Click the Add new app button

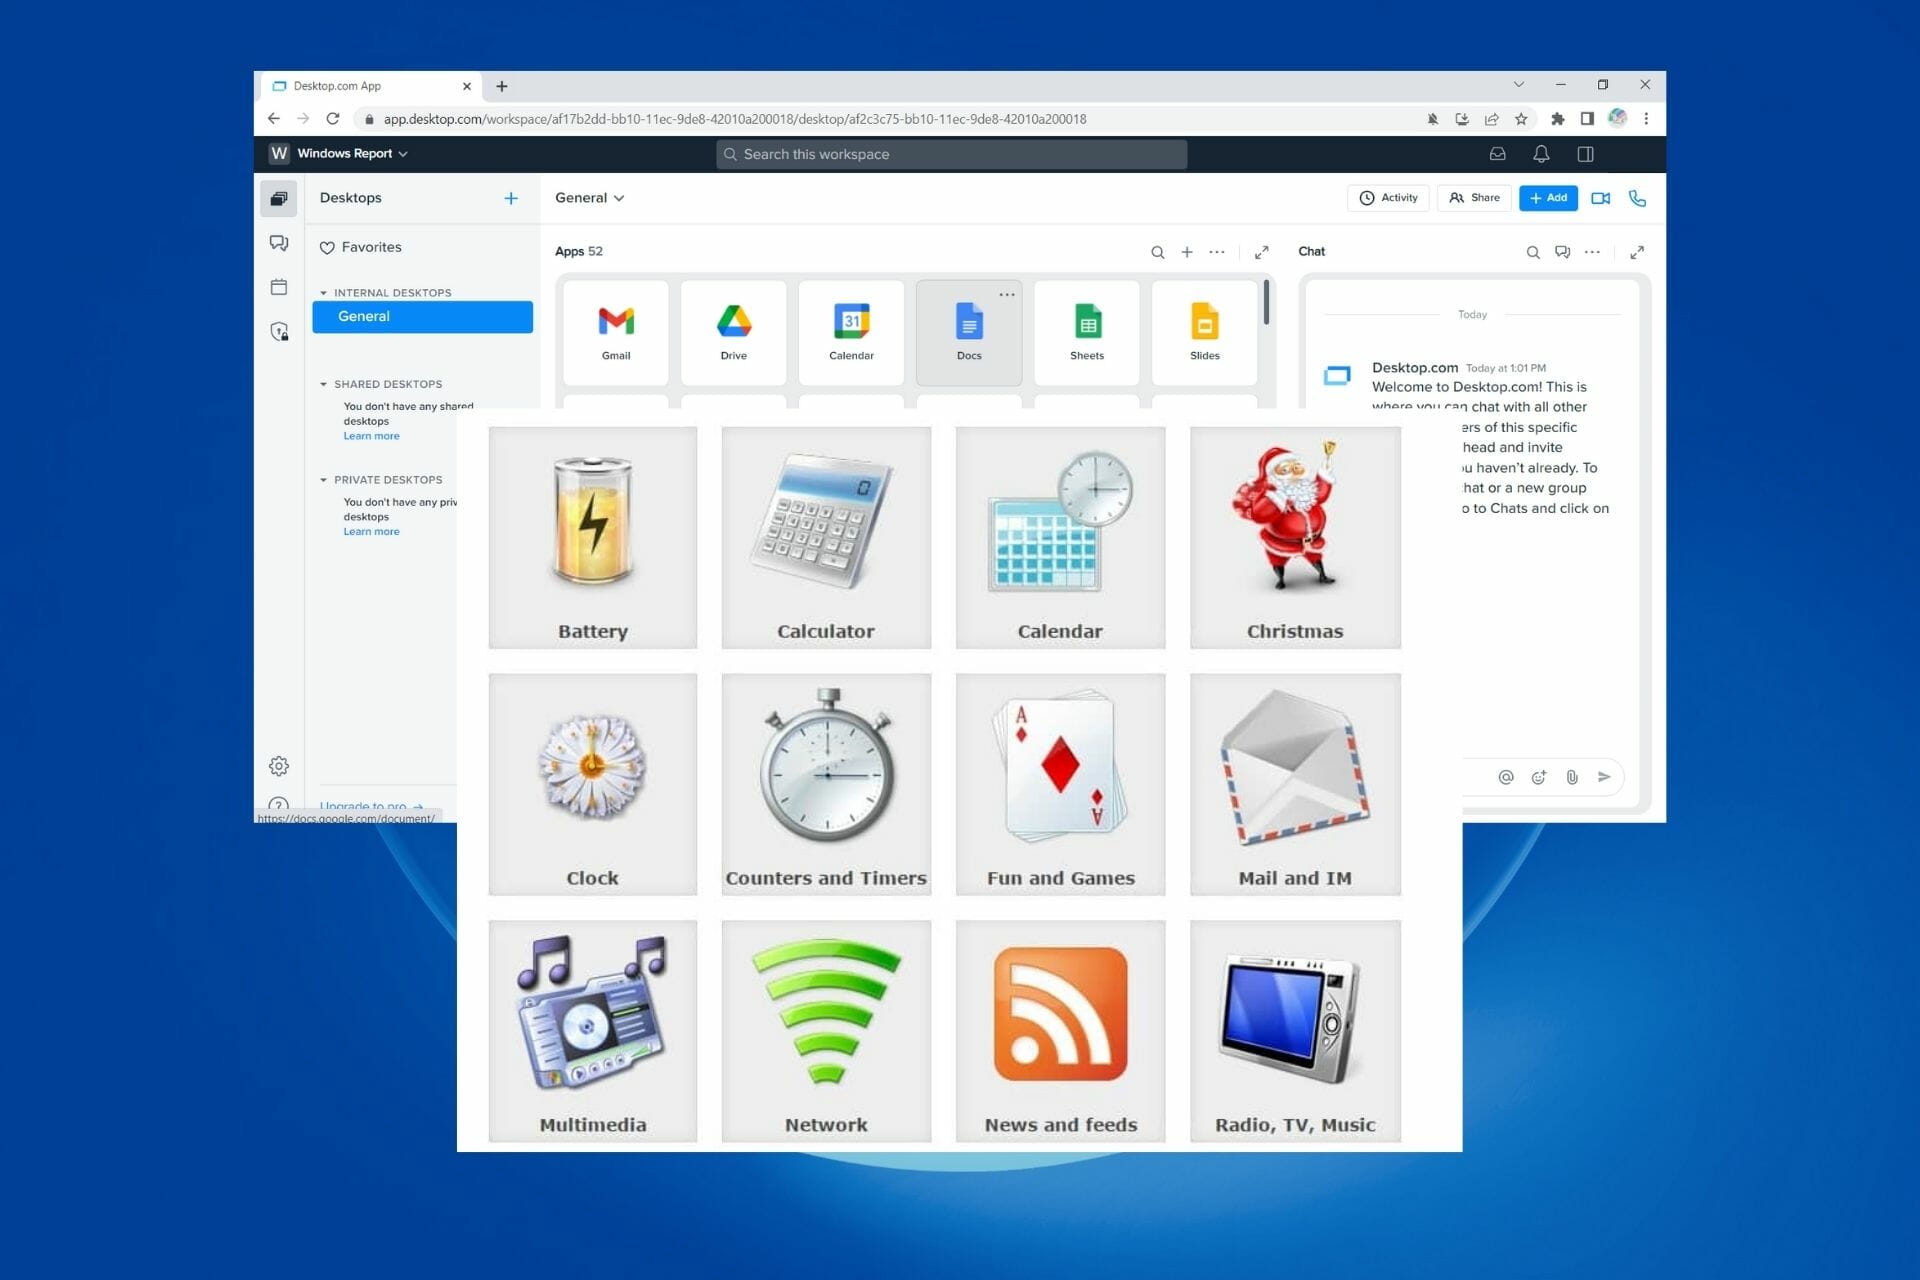coord(1186,251)
